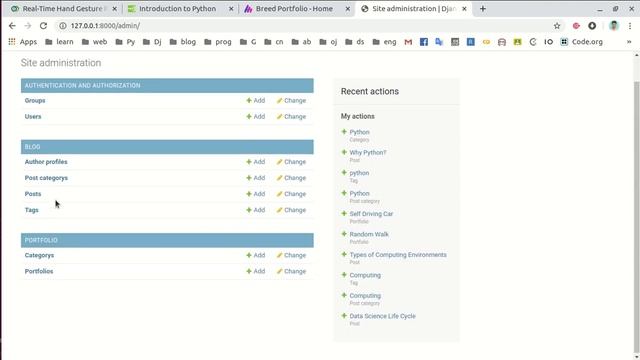Change Tags
640x360 pixels.
pos(291,210)
